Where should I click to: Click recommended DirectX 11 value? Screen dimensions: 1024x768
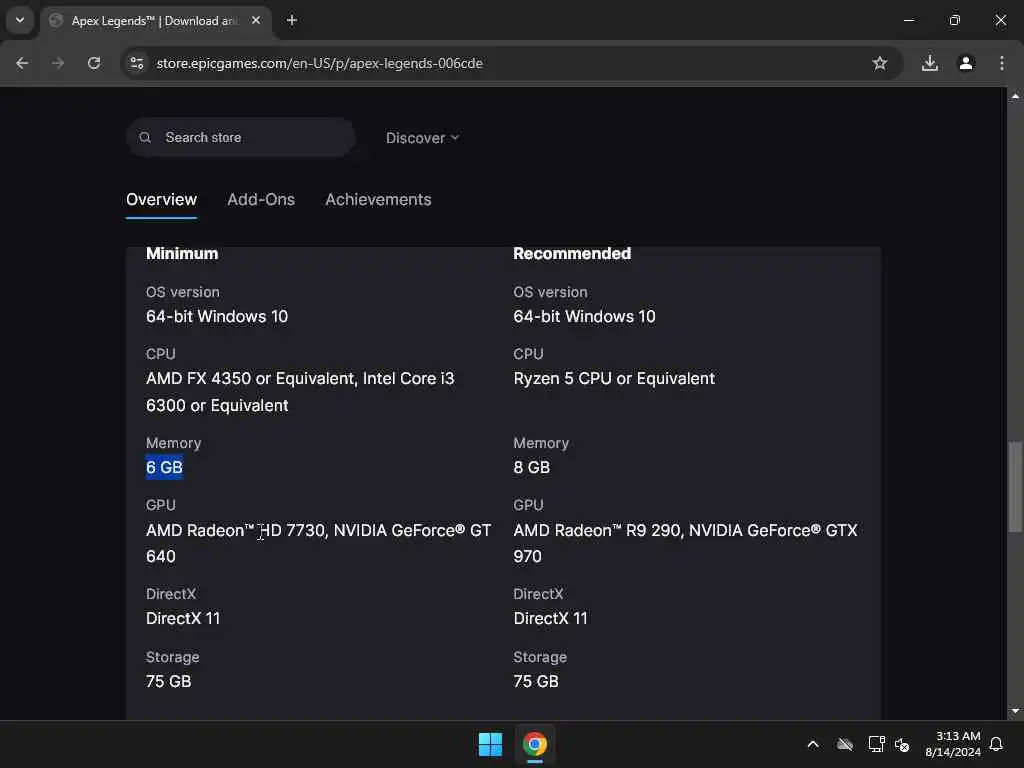[x=551, y=618]
